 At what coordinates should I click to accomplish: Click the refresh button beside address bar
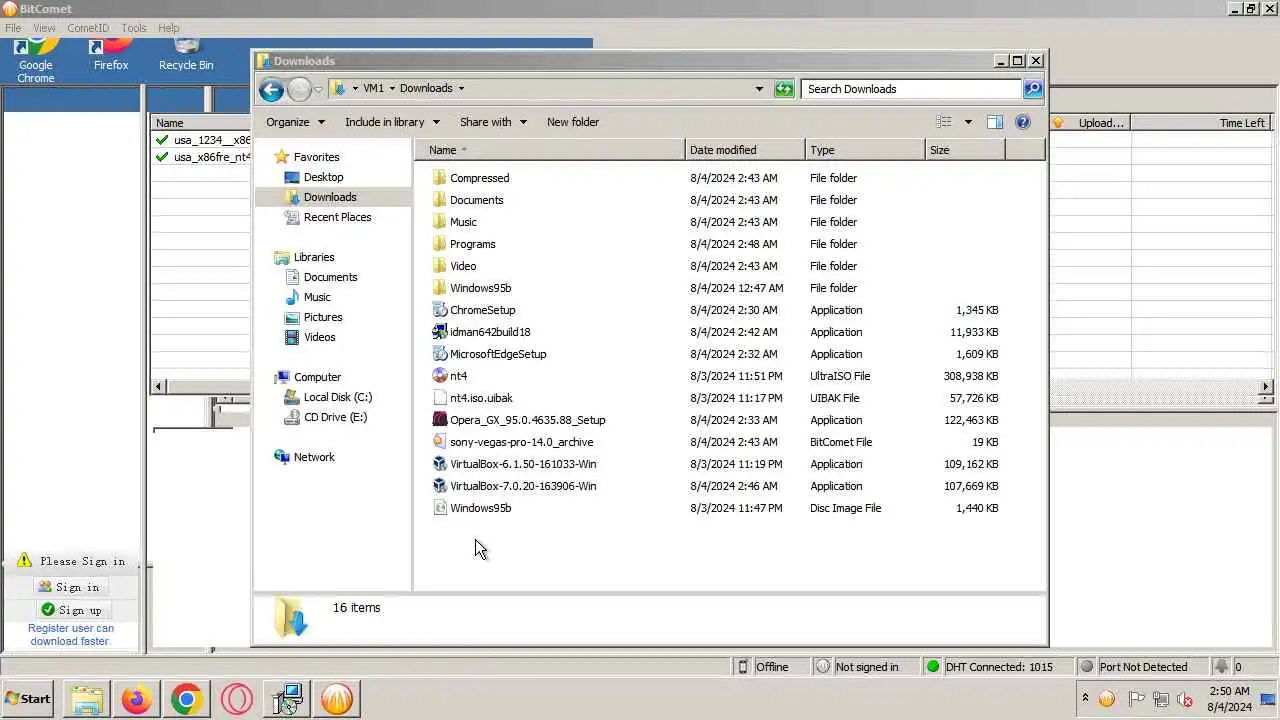tap(784, 89)
